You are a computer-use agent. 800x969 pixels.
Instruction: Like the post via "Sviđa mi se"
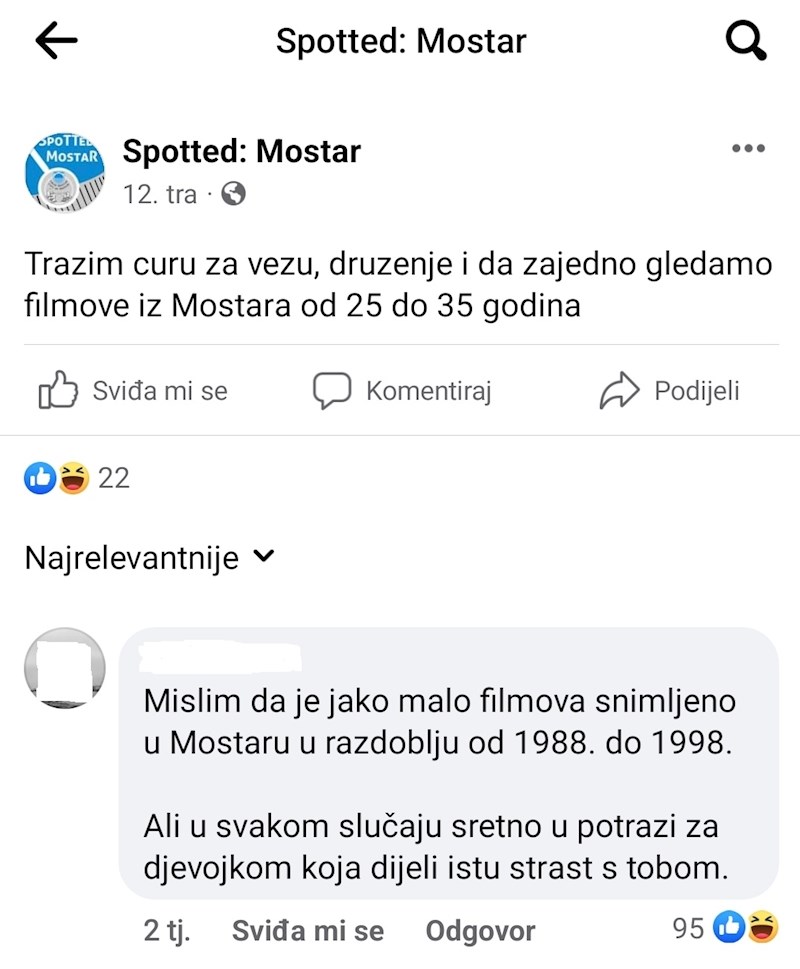pyautogui.click(x=160, y=391)
